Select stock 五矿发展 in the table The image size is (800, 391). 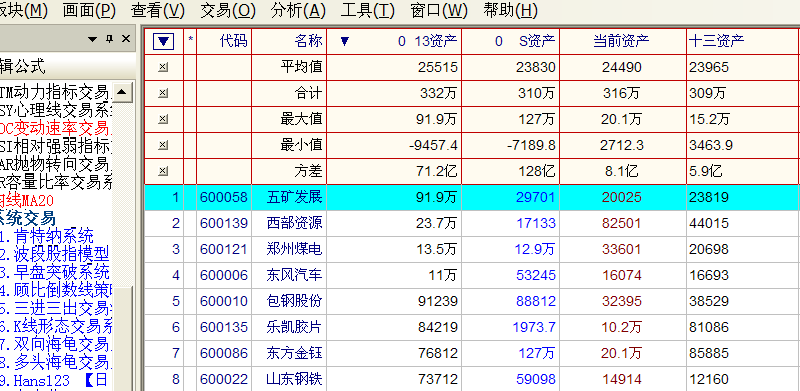(294, 197)
